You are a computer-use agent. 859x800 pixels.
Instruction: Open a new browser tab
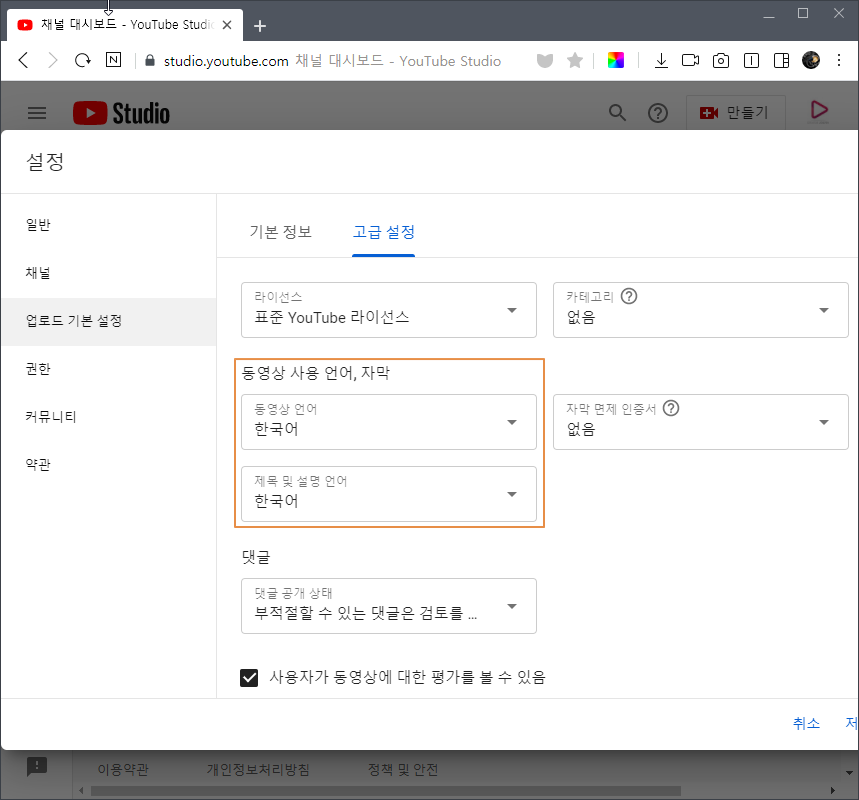[260, 26]
